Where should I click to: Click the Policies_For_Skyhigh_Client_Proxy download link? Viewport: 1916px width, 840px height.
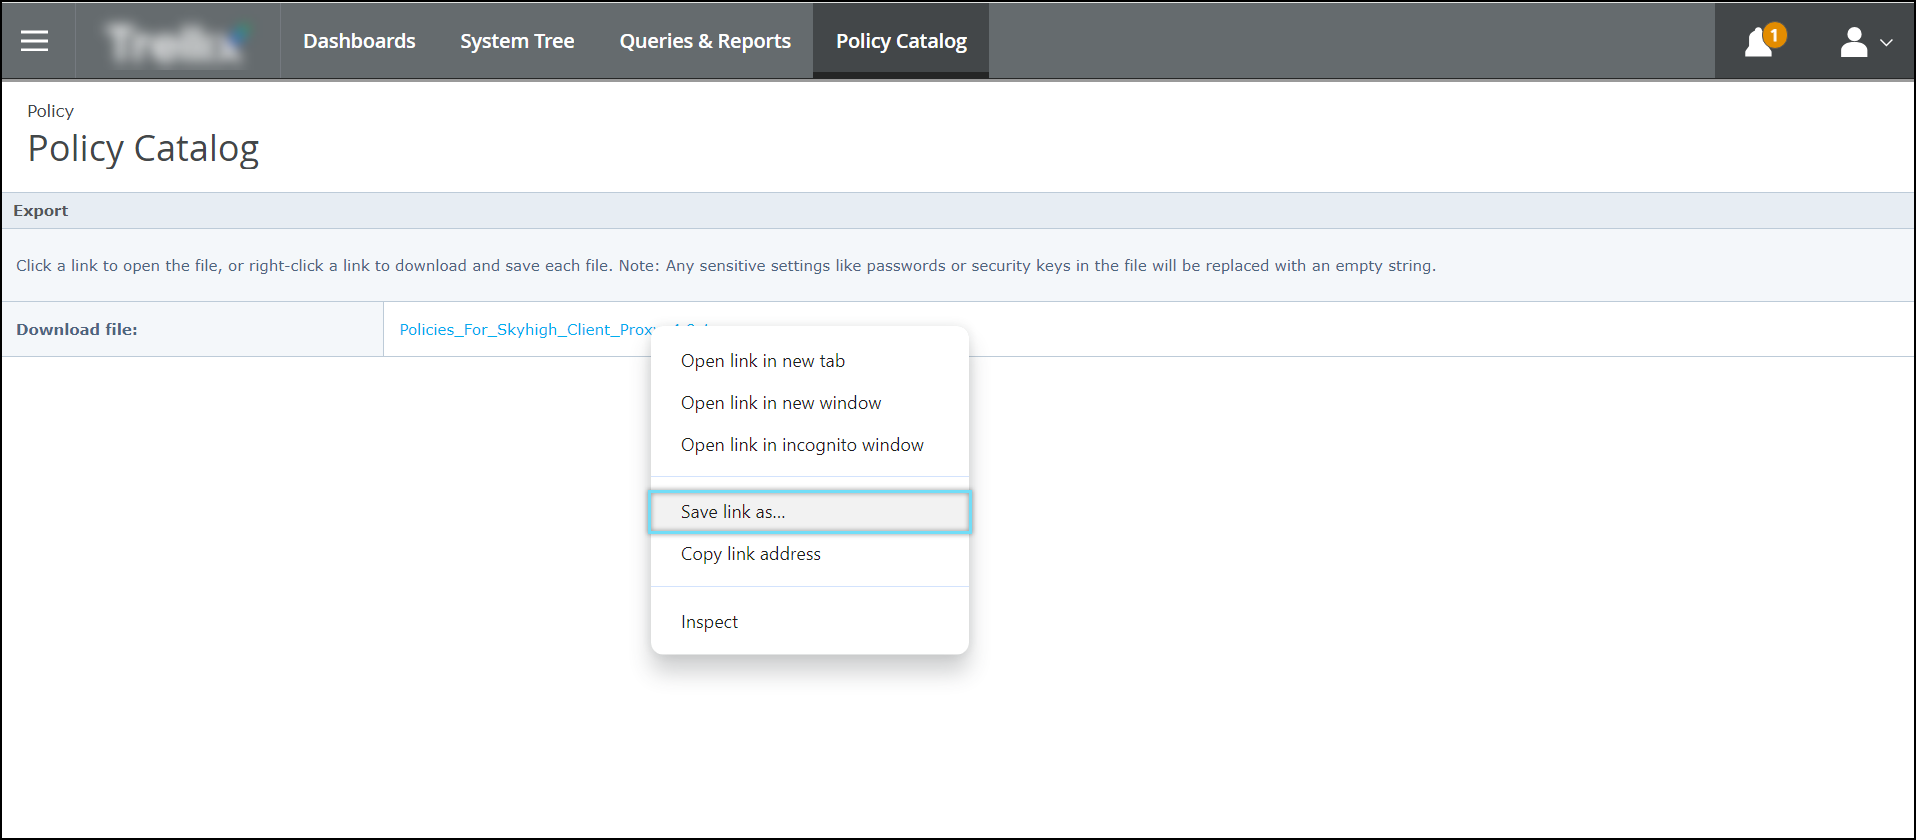525,330
